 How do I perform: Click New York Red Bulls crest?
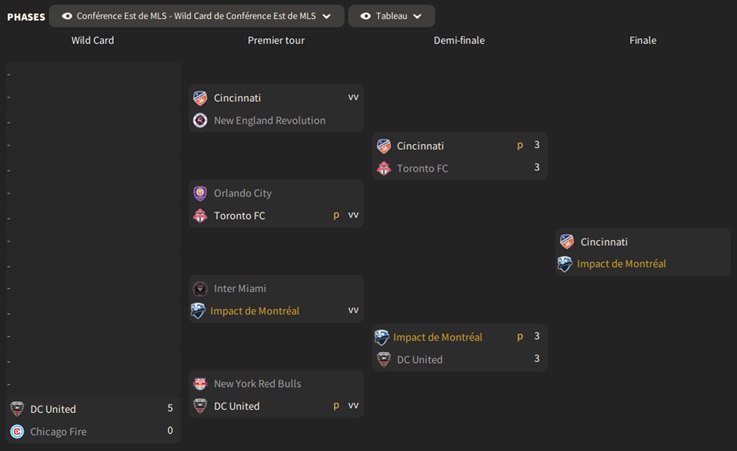coord(200,384)
